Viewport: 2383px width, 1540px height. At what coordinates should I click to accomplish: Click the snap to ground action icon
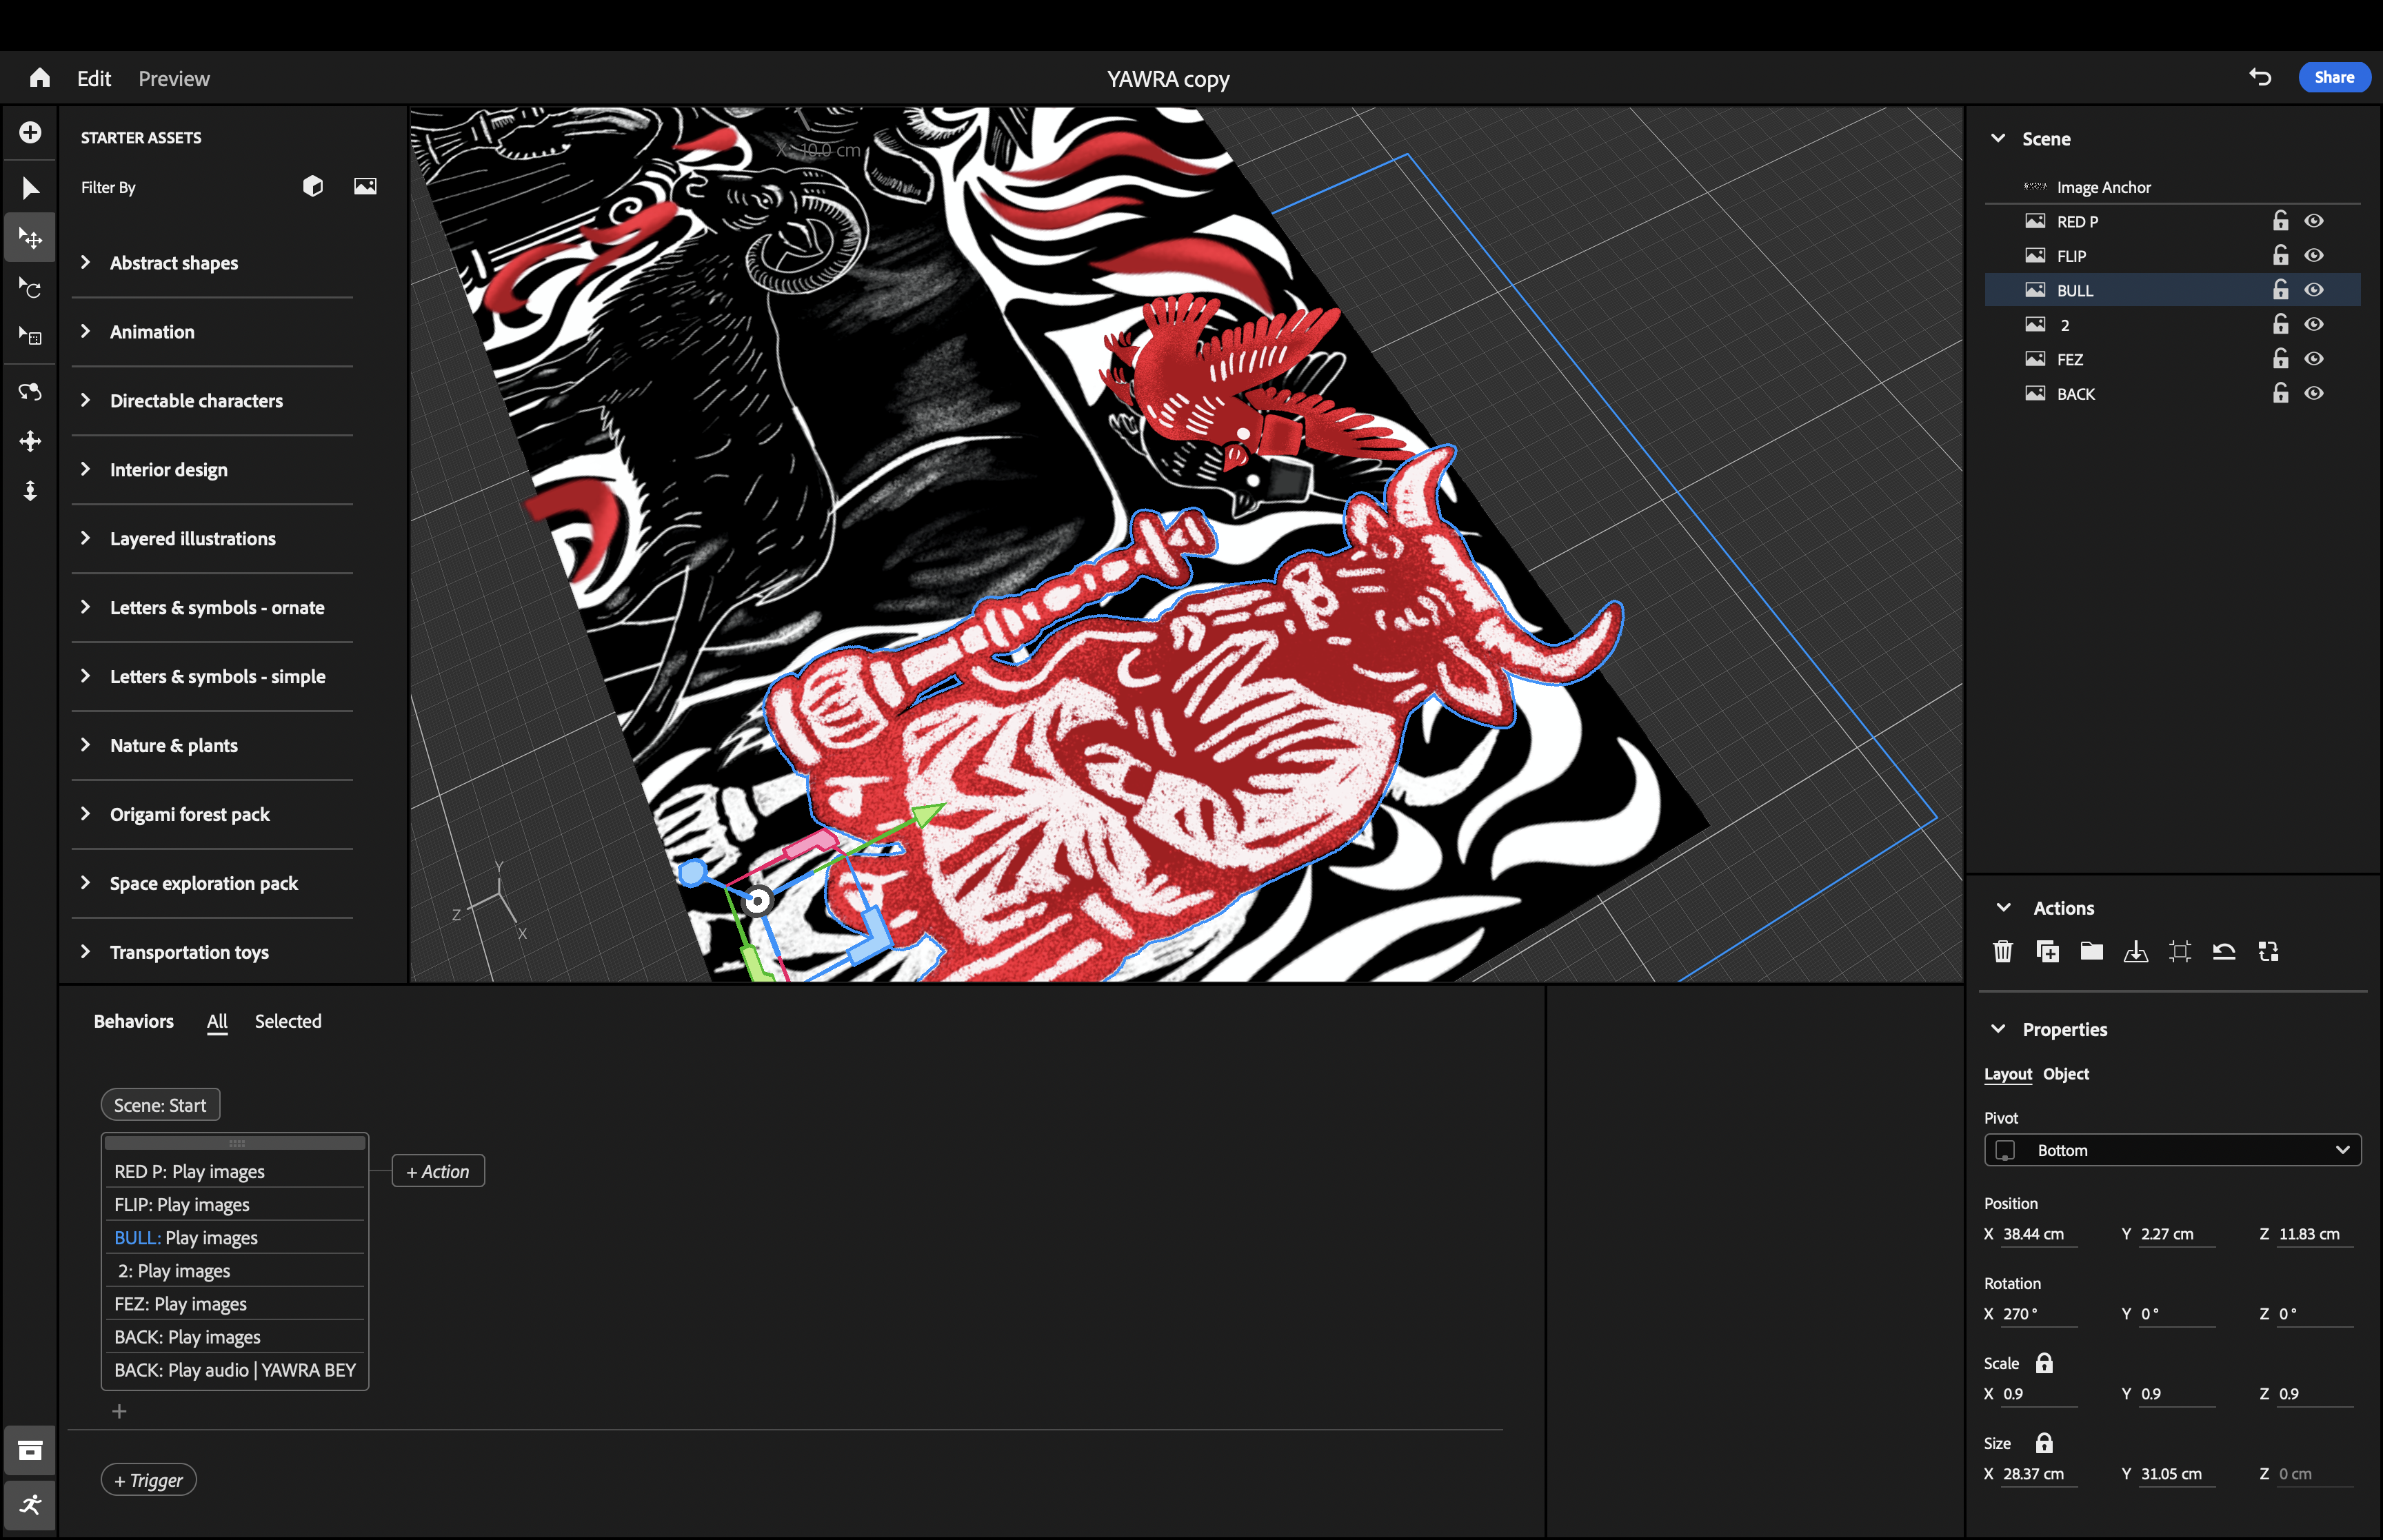pos(2135,951)
